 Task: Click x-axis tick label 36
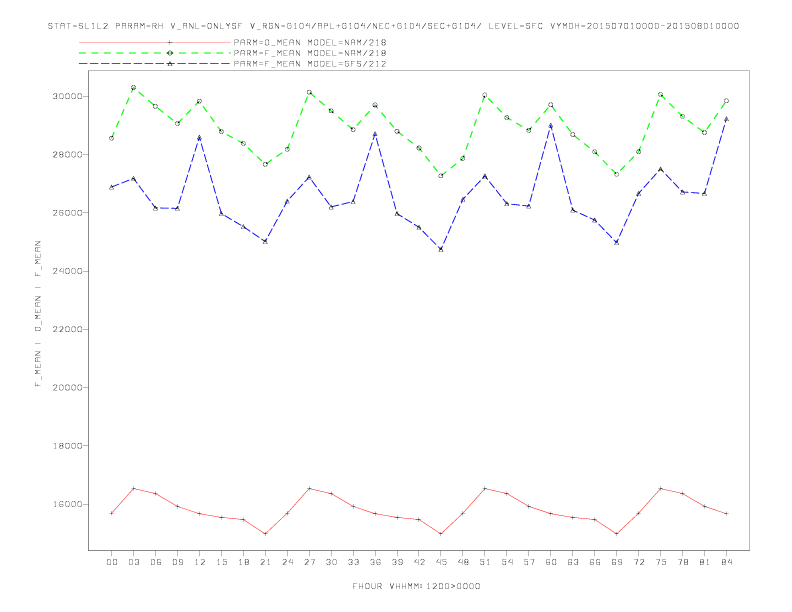375,562
